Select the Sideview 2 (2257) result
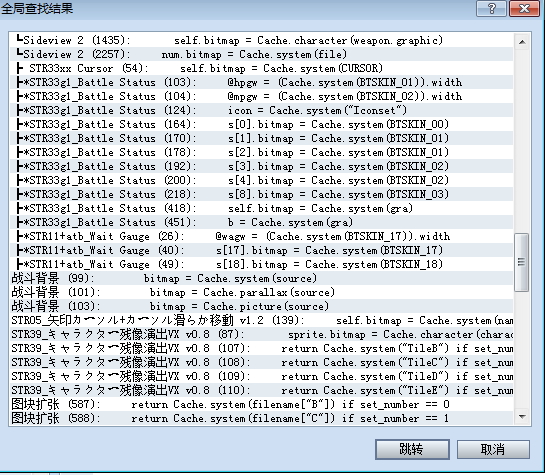This screenshot has width=545, height=475. (x=261, y=54)
